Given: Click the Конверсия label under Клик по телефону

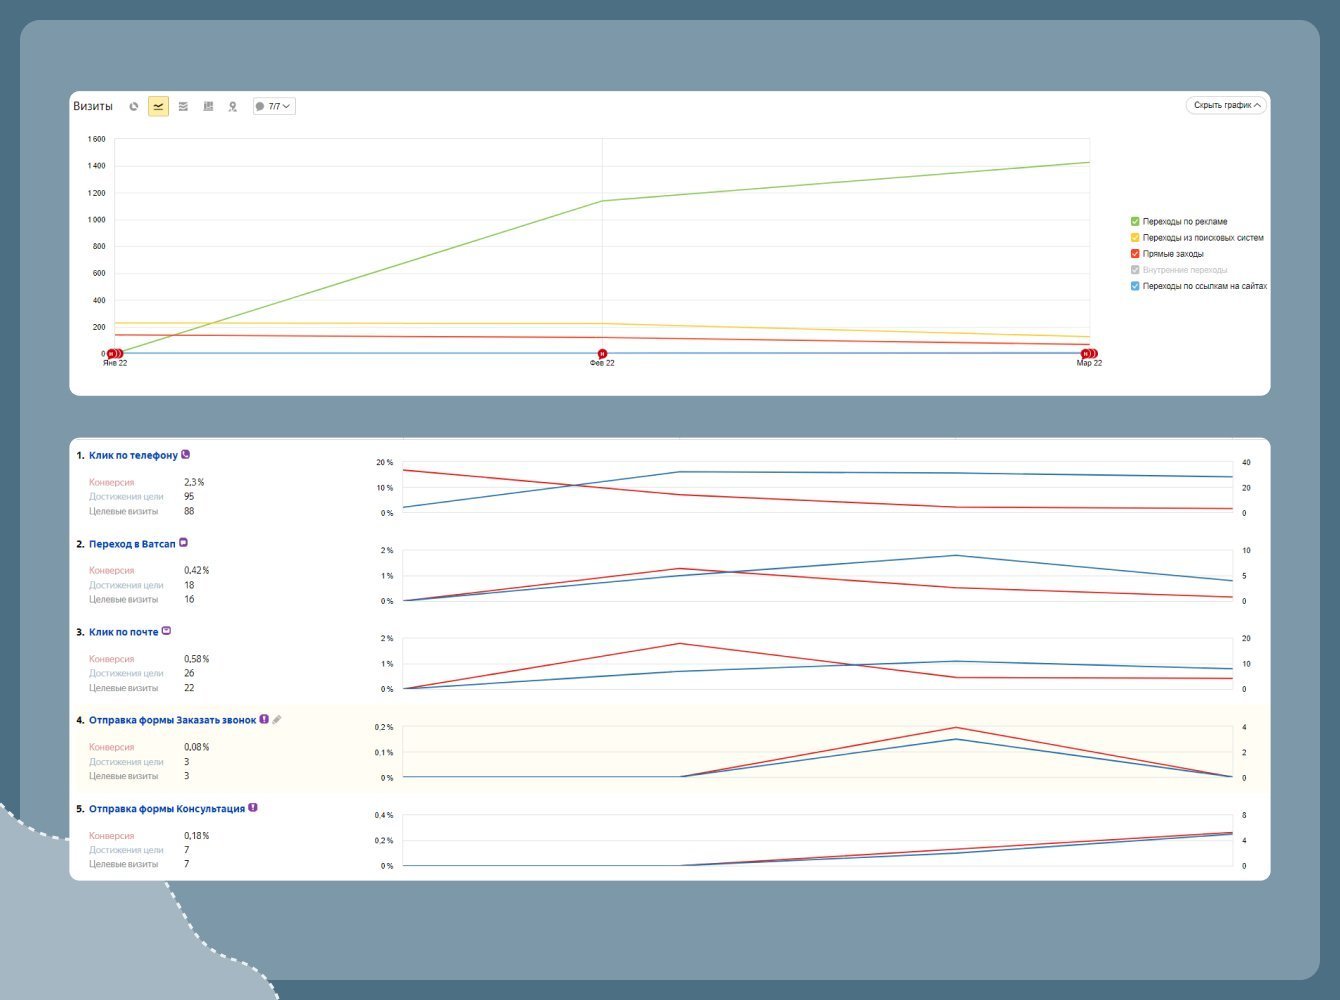Looking at the screenshot, I should click(x=111, y=482).
